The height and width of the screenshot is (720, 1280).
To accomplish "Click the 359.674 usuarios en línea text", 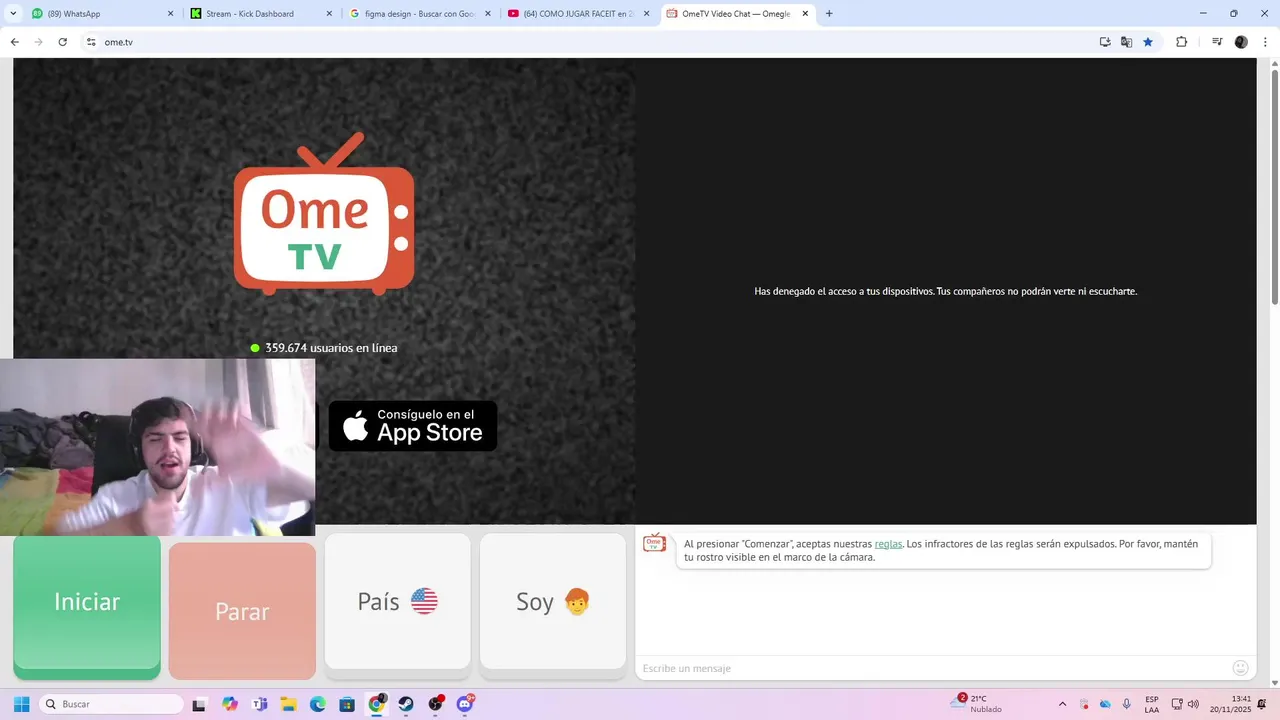I will coord(331,348).
